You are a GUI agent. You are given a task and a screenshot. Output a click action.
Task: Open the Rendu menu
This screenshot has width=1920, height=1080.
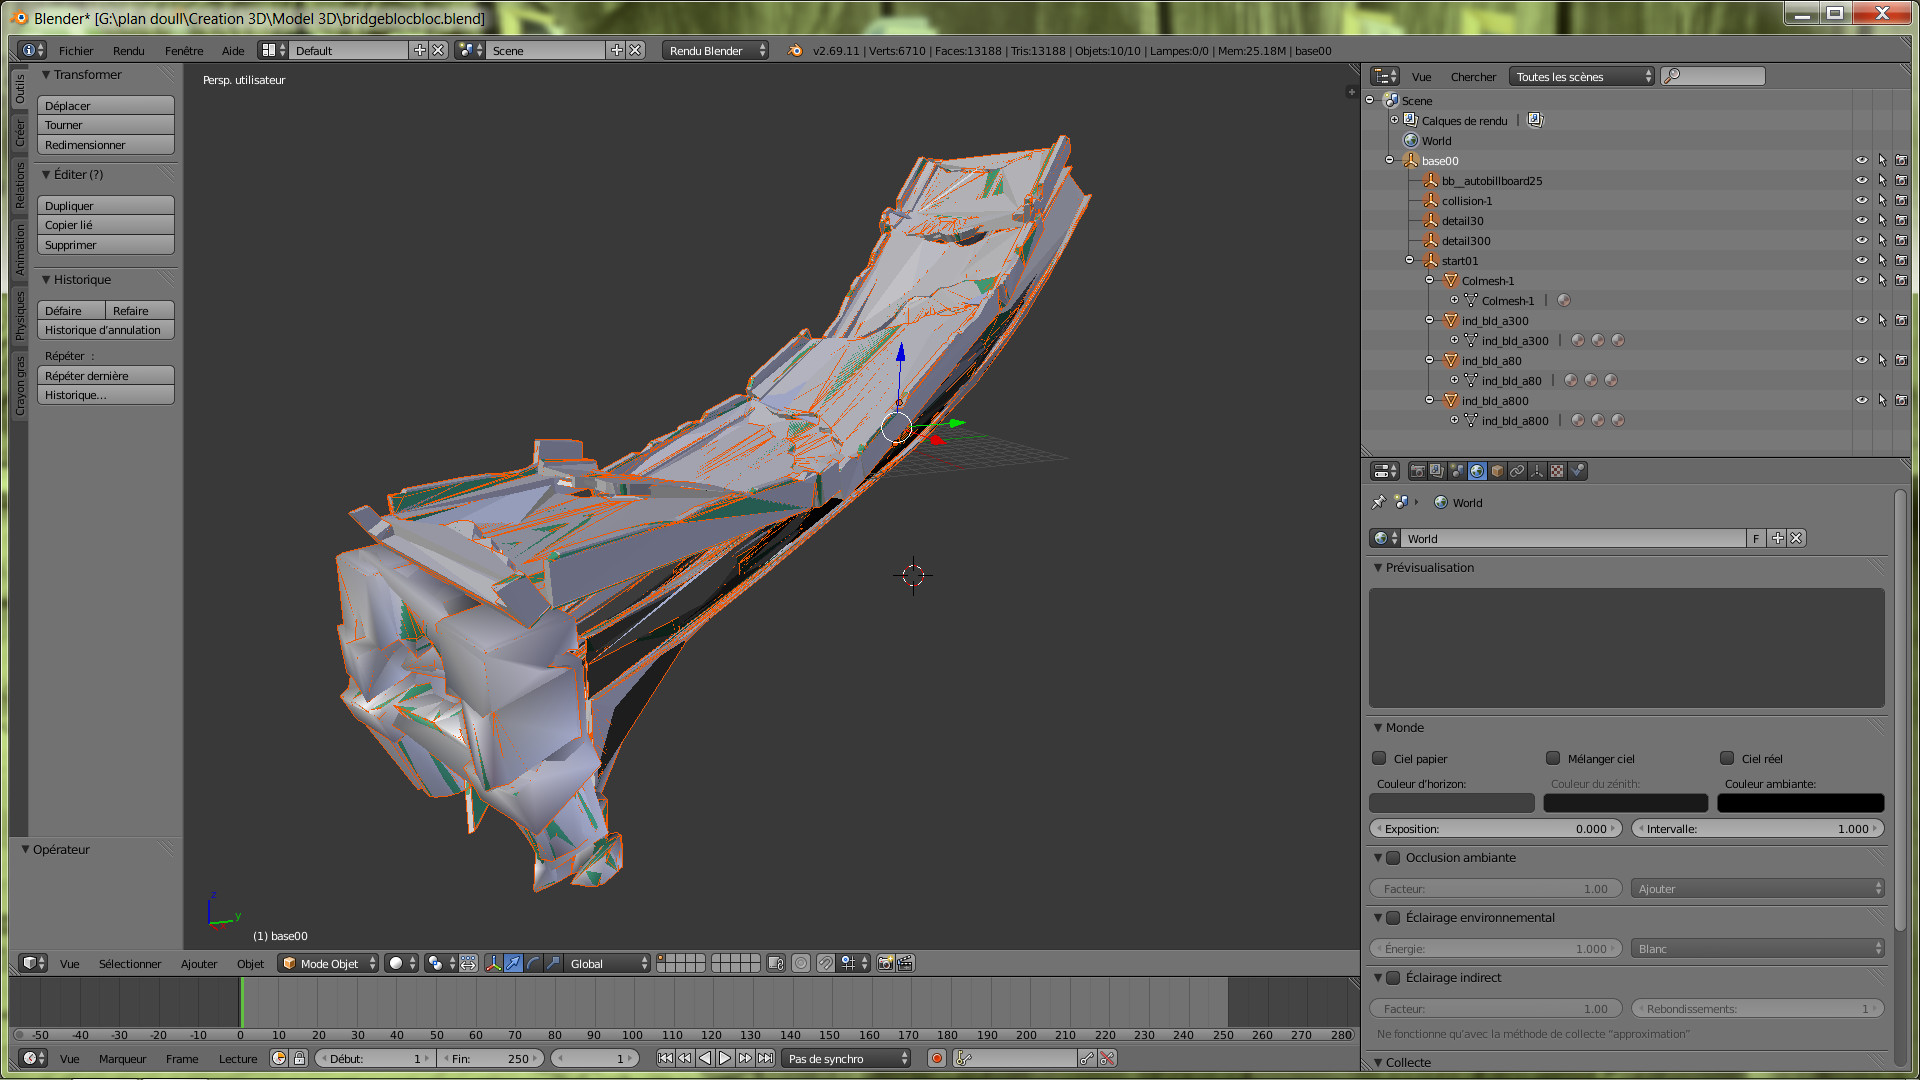[128, 50]
